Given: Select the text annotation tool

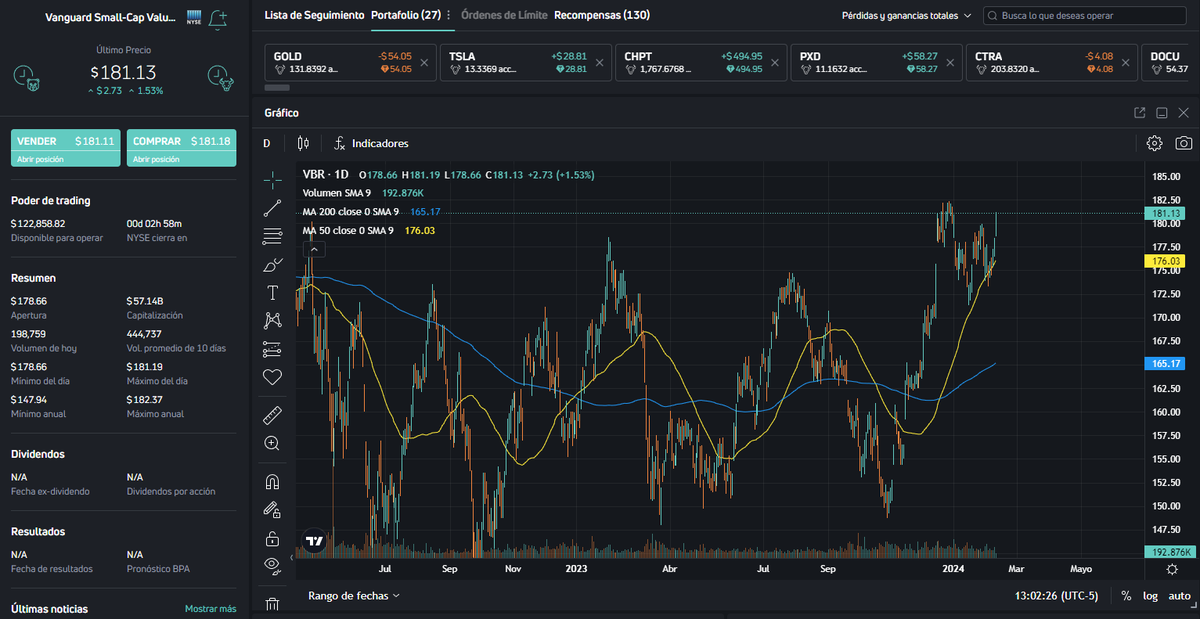Looking at the screenshot, I should [273, 293].
